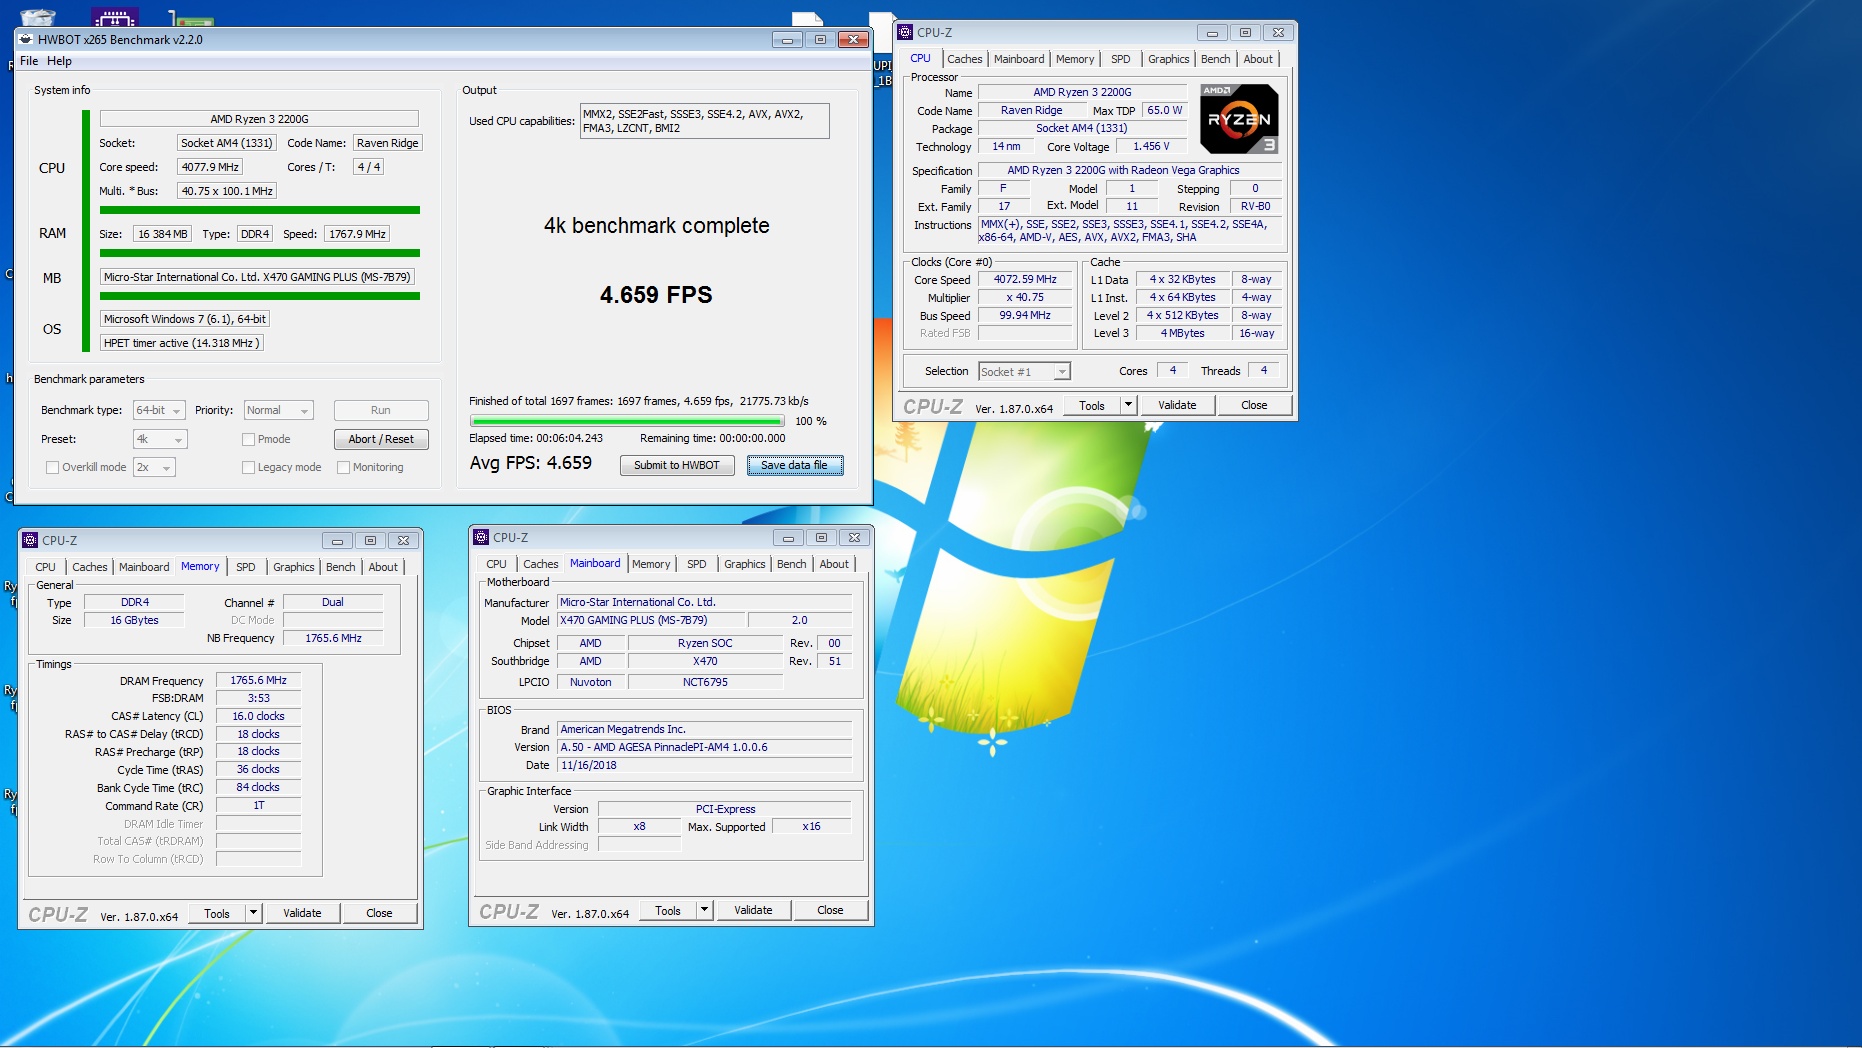Expand Tools arrow in CPU-Z CPU window
1862x1048 pixels.
point(1129,405)
